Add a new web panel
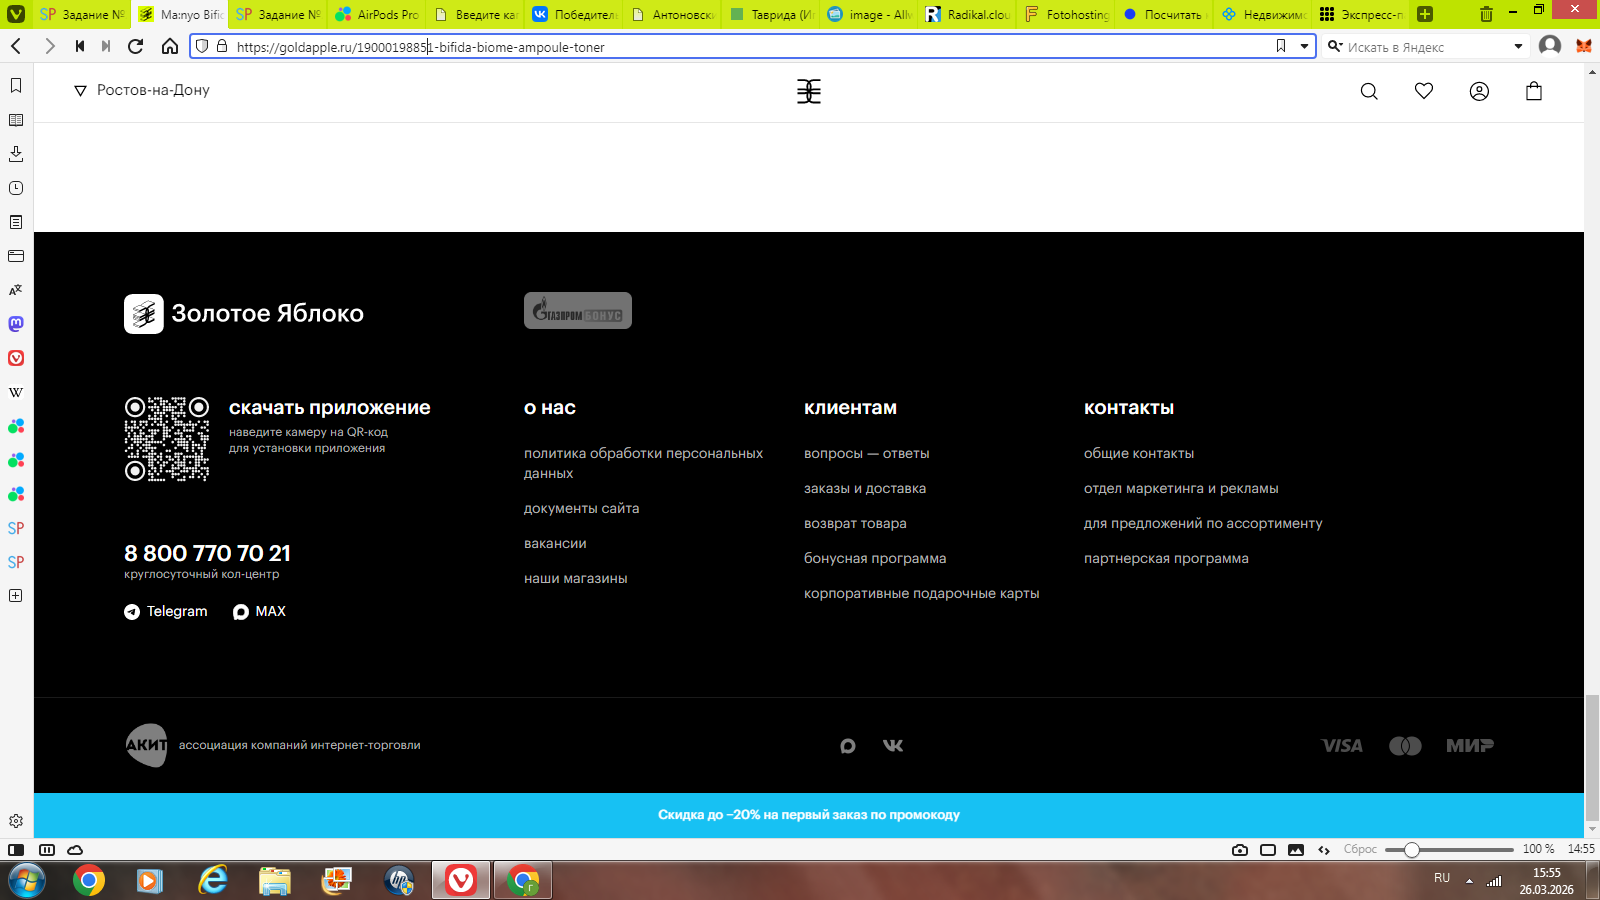Image resolution: width=1600 pixels, height=900 pixels. point(16,596)
